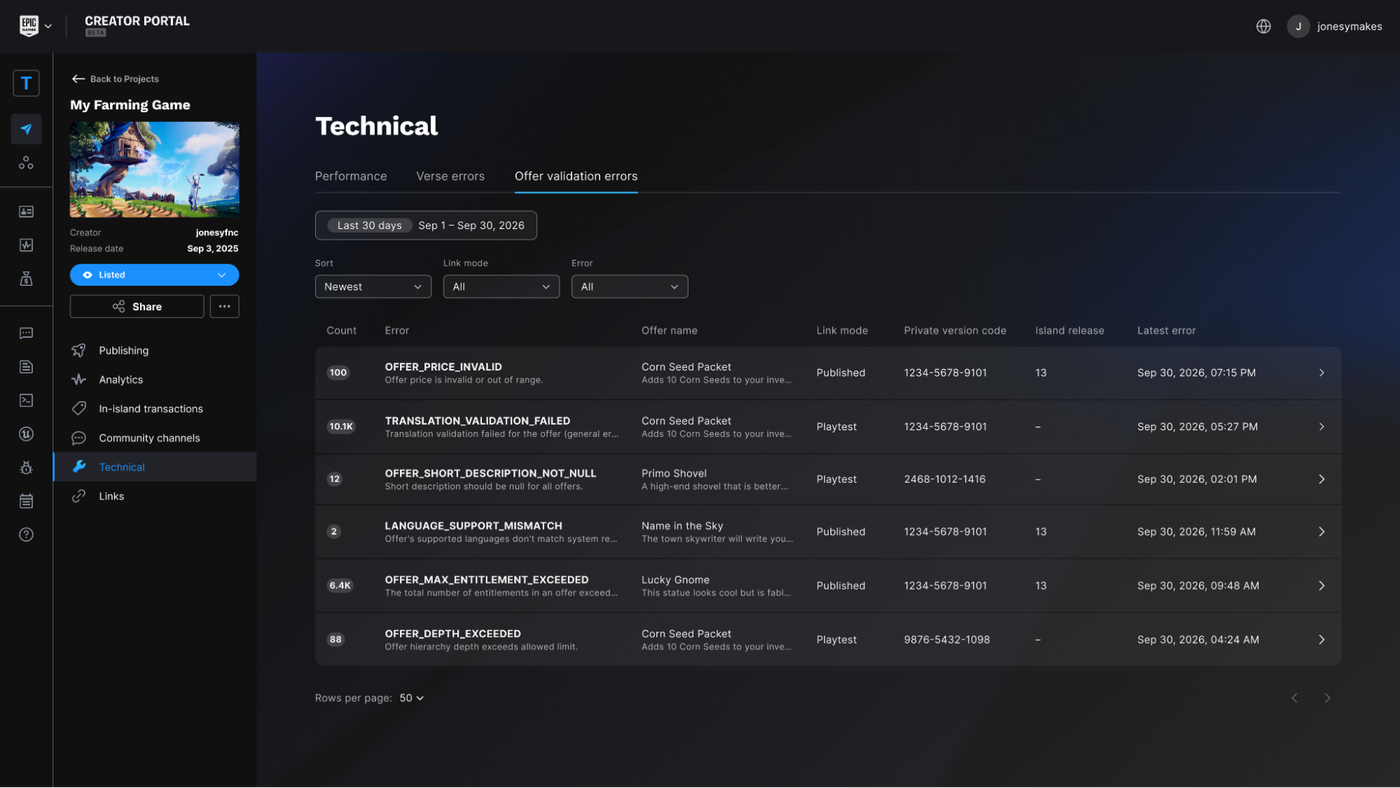This screenshot has height=788, width=1400.
Task: Open the three-circles teams icon in rail
Action: [26, 162]
